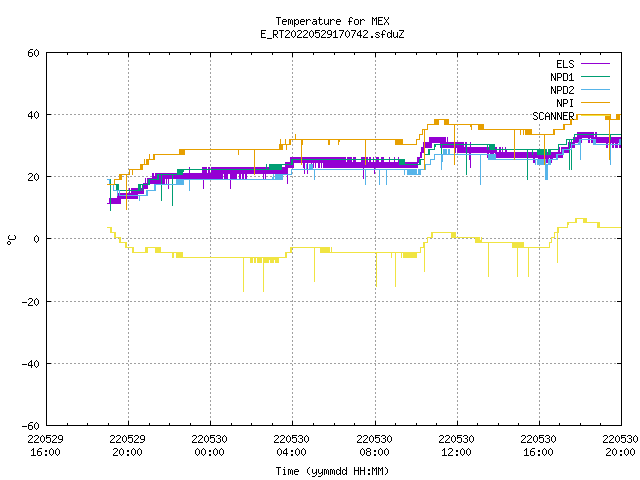Image resolution: width=640 pixels, height=480 pixels.
Task: Click the chart title 'Temperature for MEX'
Action: pyautogui.click(x=332, y=21)
